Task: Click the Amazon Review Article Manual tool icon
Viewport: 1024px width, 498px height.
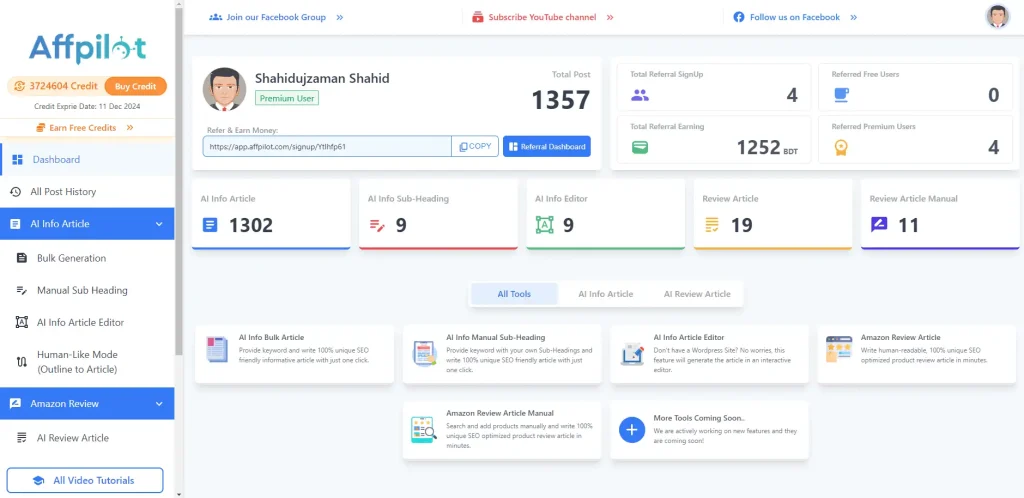Action: 423,429
